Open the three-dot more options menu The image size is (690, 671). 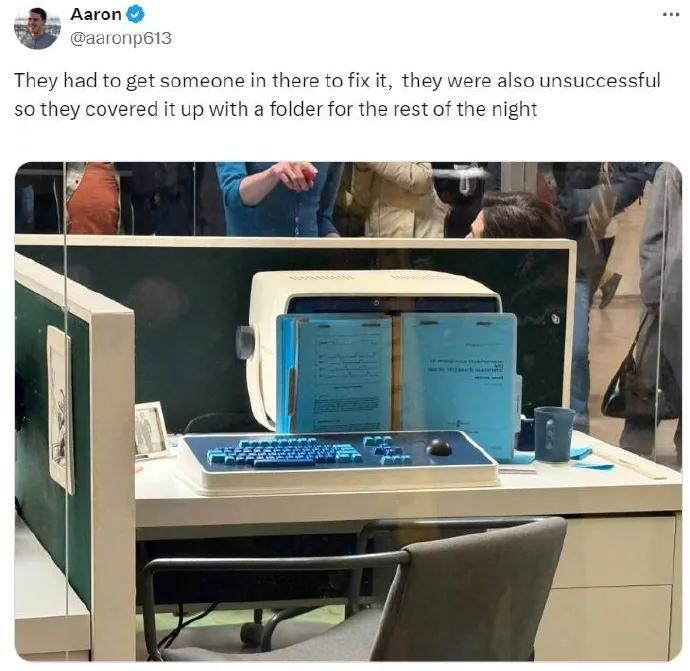[671, 14]
